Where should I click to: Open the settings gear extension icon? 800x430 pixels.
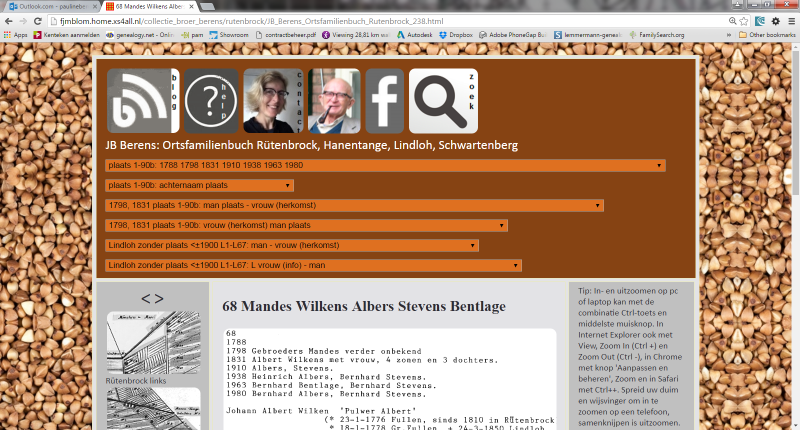pos(776,21)
